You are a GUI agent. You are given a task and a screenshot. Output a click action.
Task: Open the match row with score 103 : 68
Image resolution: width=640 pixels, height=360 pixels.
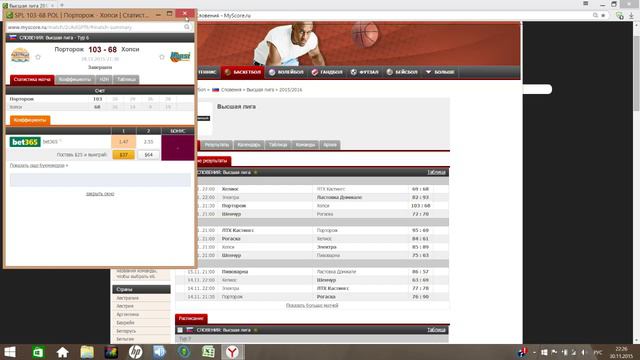coord(312,206)
